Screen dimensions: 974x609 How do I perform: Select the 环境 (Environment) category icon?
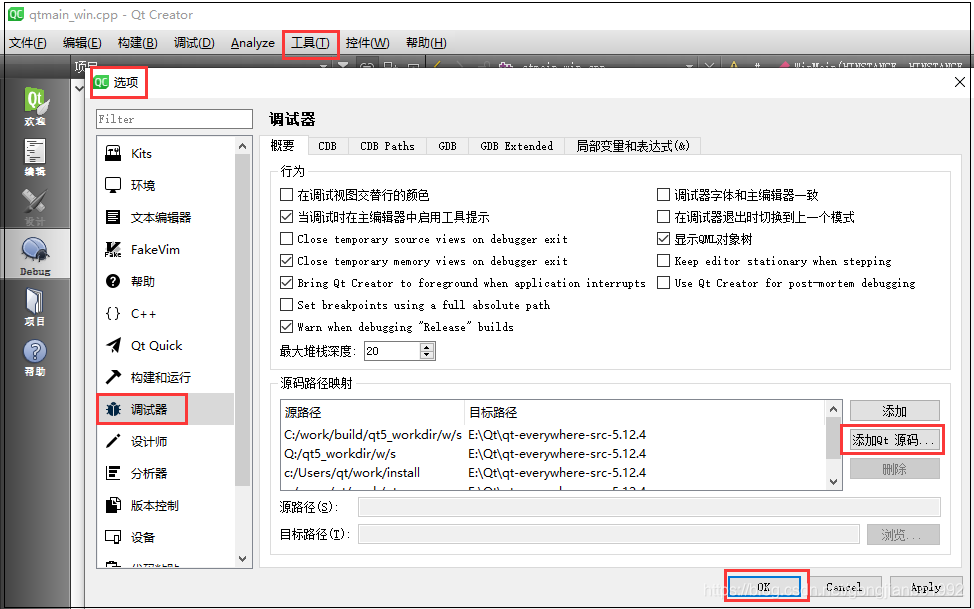tap(113, 185)
